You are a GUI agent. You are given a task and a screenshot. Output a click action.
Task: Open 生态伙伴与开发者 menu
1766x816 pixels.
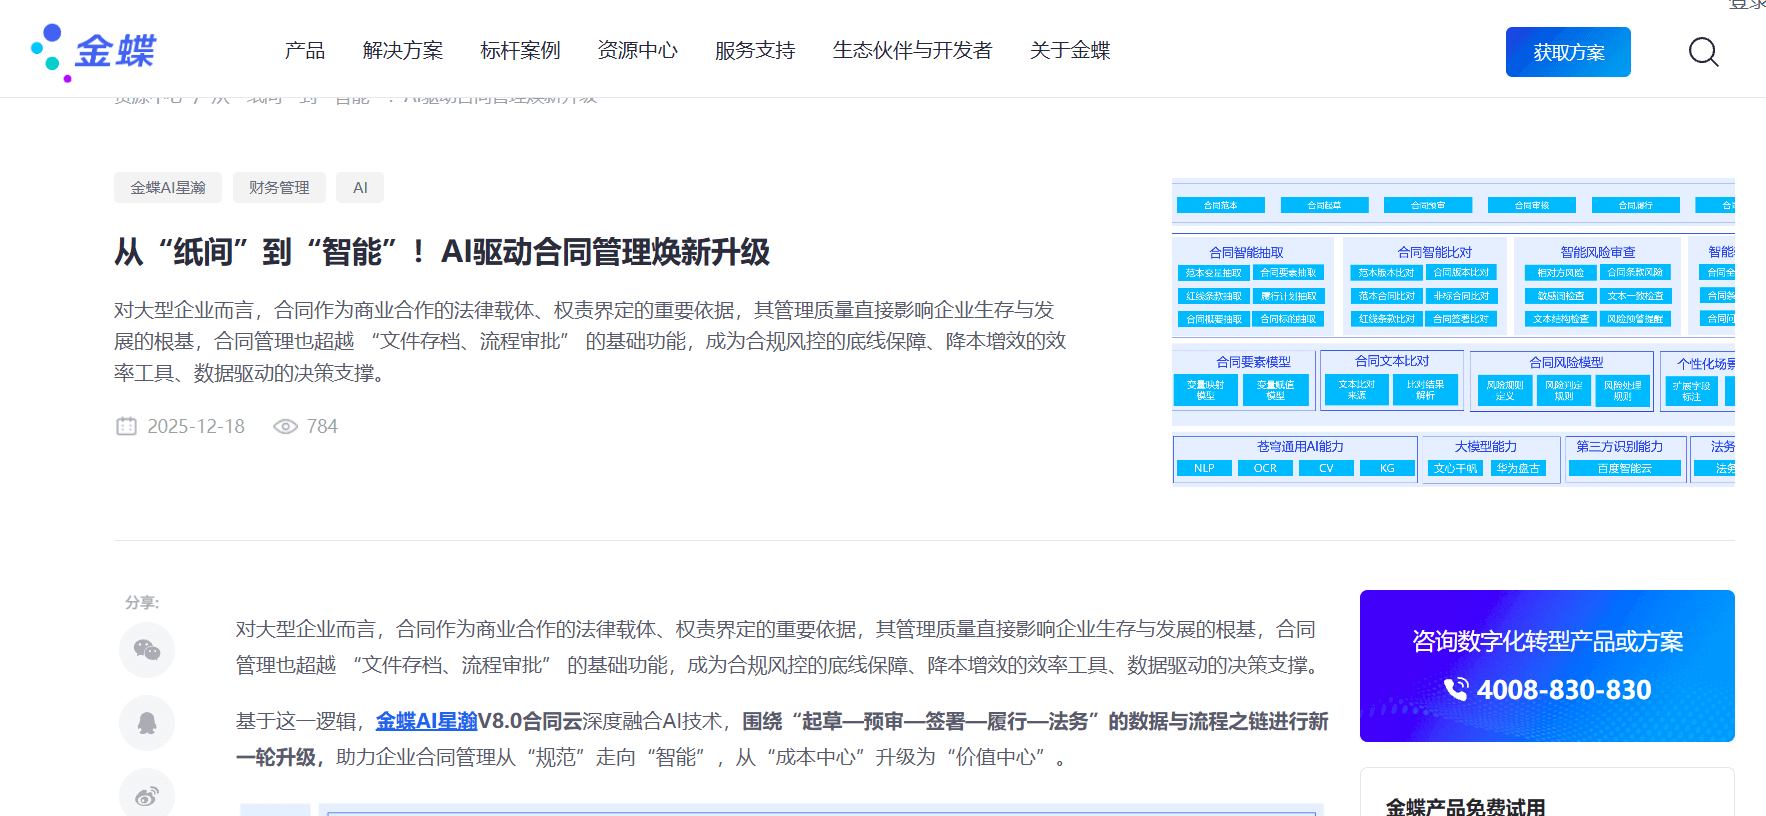(913, 50)
